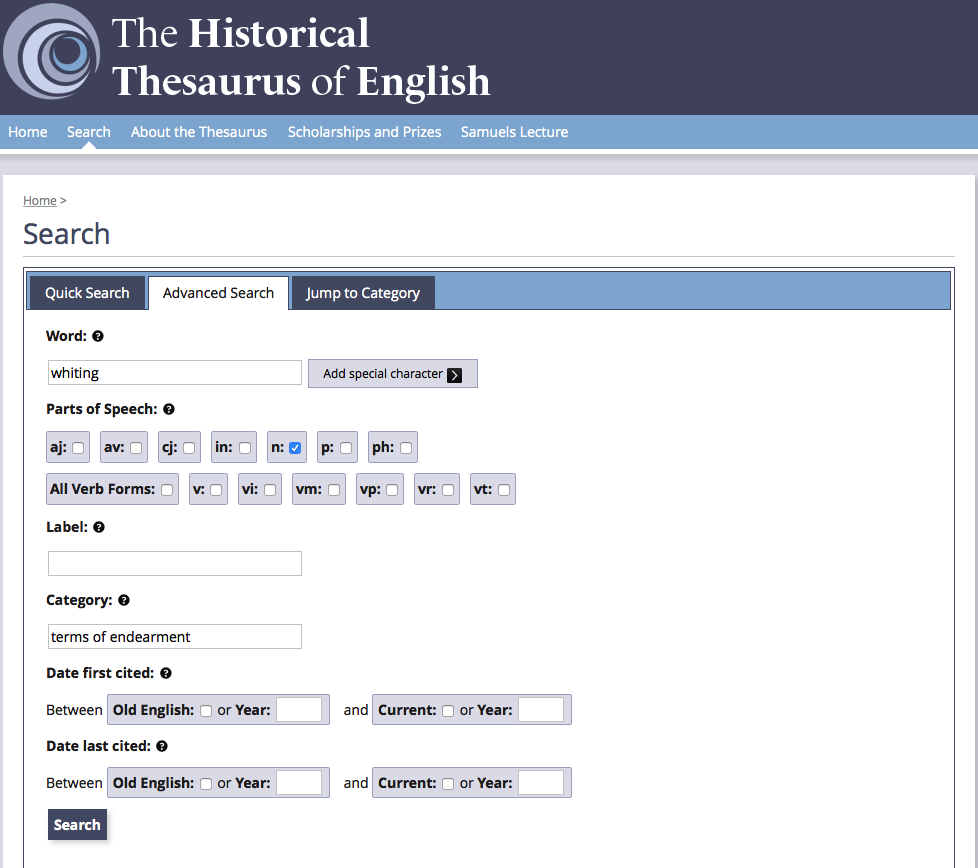Tick the aj: adjective checkbox
Screen dimensions: 978x868
[78, 448]
